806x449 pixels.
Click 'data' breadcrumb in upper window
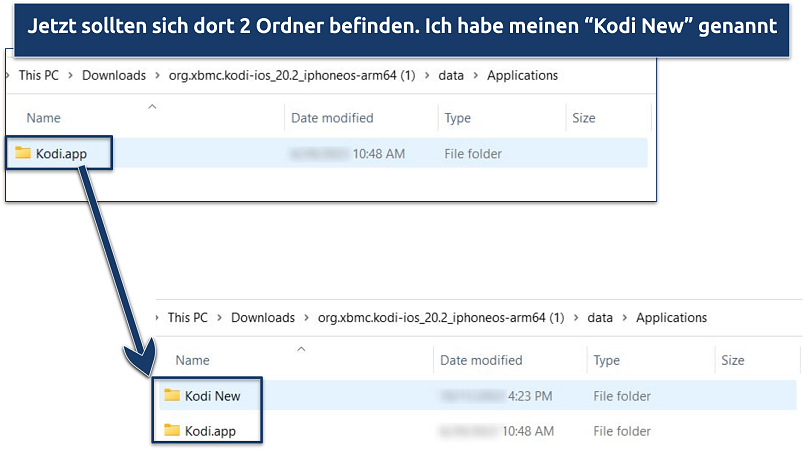[x=451, y=75]
